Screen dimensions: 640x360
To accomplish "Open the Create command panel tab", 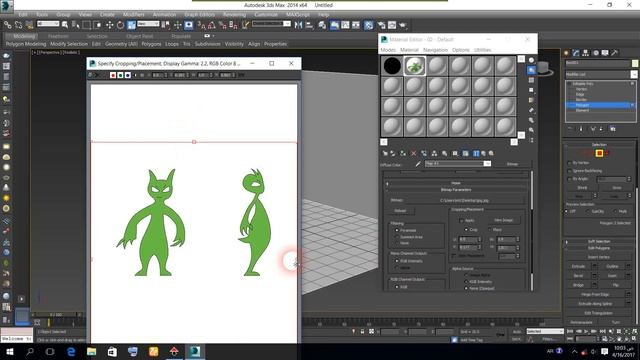I will [567, 53].
